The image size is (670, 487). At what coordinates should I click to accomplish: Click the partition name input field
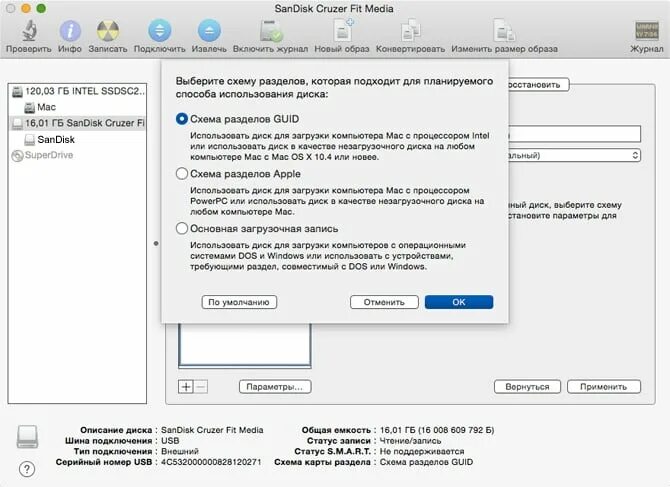pos(574,134)
